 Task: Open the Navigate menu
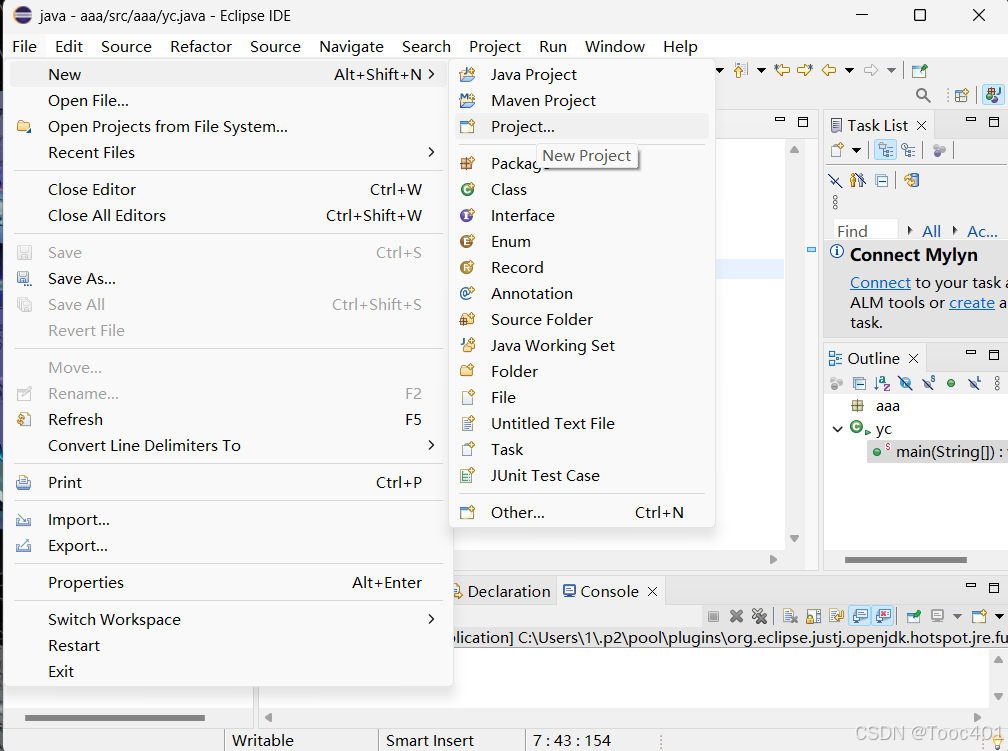pos(351,46)
